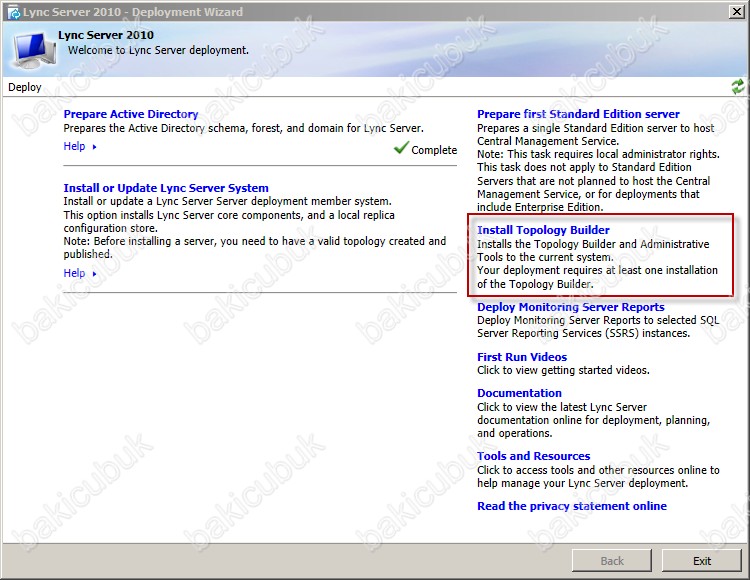Open Prepare Active Directory link
Screen dimensions: 750x580
point(131,114)
